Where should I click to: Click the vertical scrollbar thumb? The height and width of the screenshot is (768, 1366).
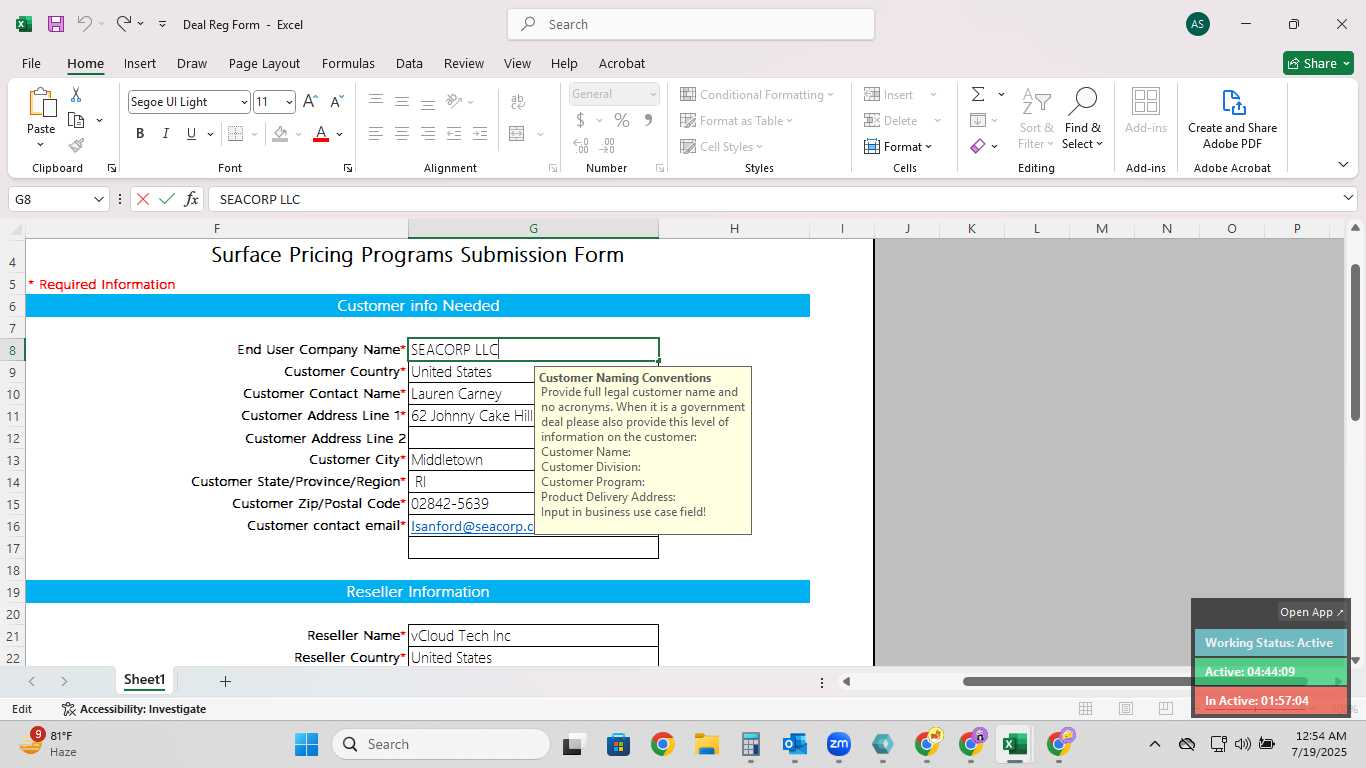[x=1355, y=342]
